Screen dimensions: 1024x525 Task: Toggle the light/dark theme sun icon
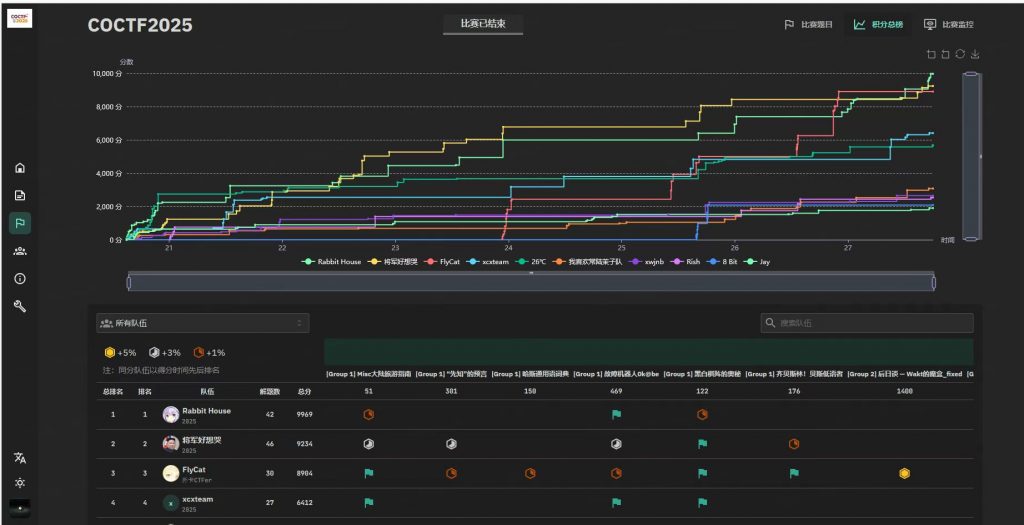[20, 482]
